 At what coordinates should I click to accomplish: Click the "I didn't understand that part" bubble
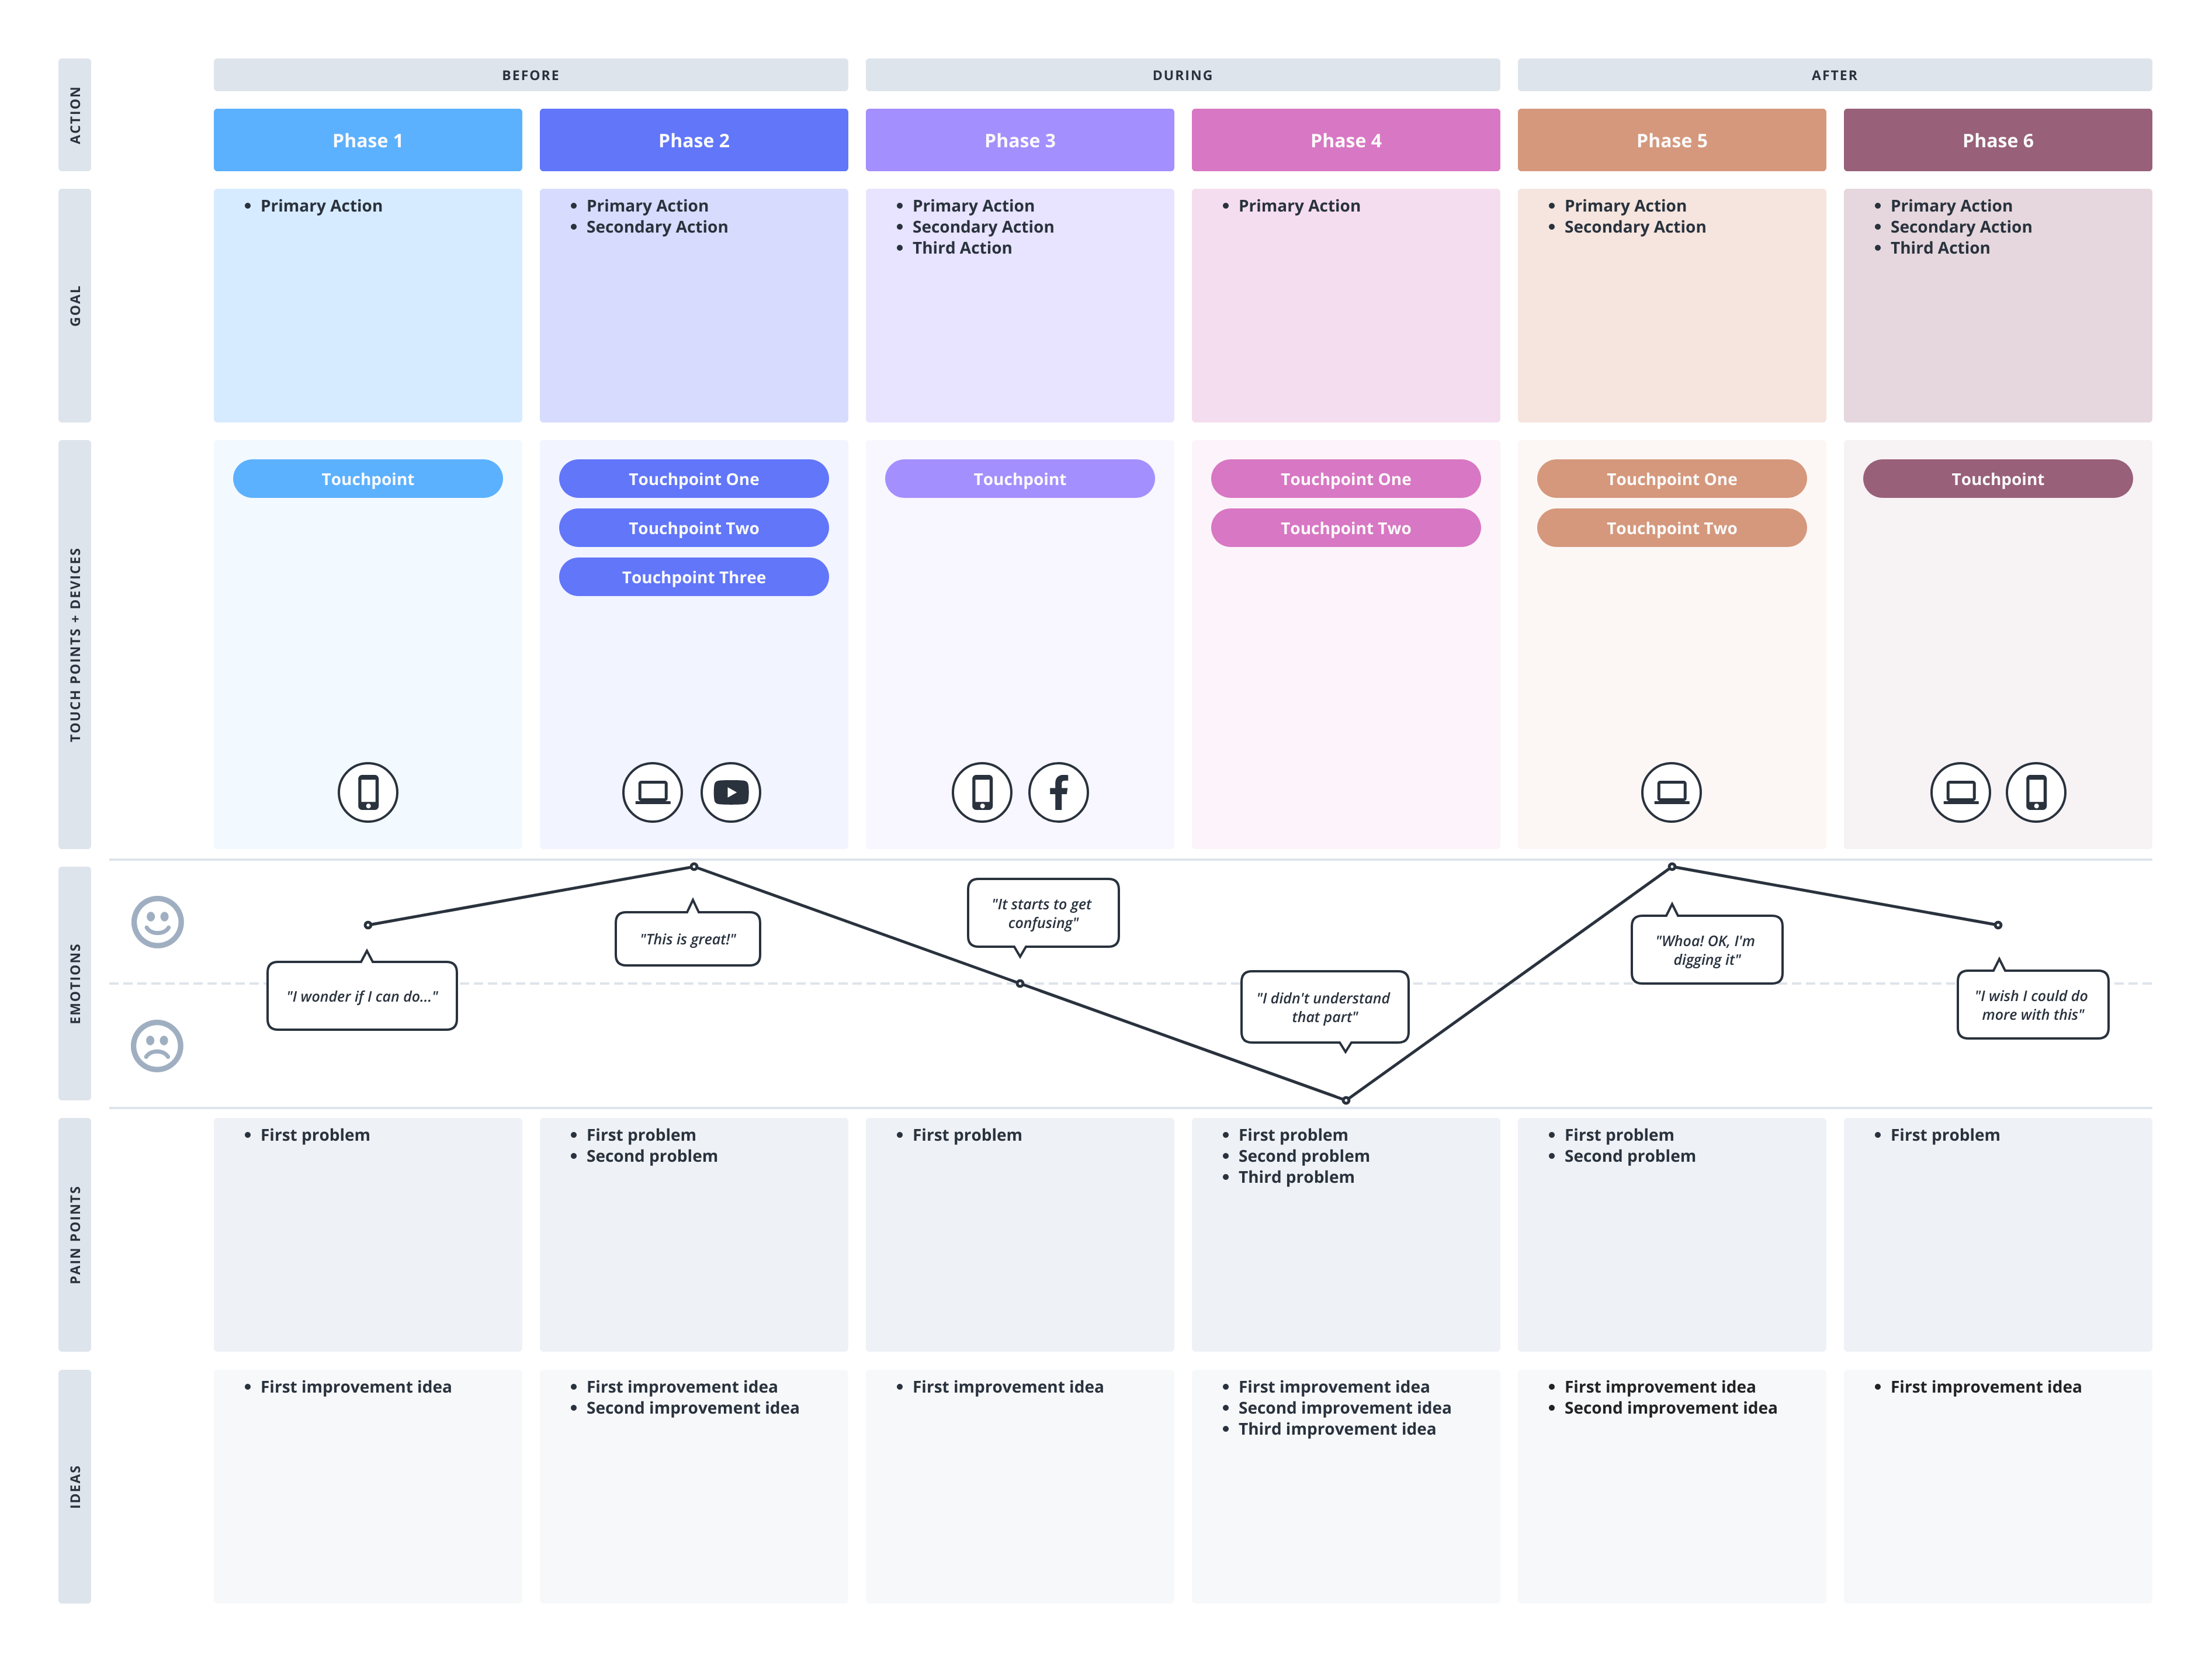tap(1325, 1007)
